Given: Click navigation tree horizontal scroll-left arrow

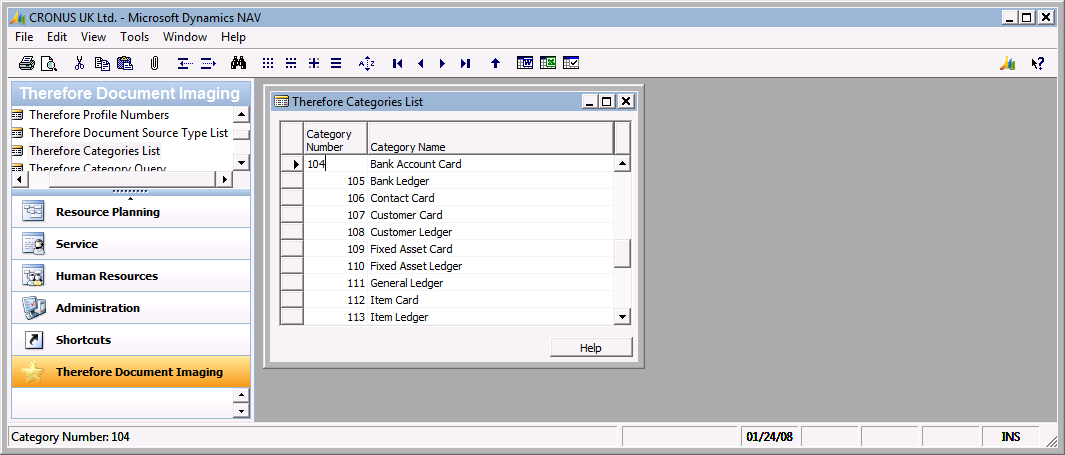Looking at the screenshot, I should tap(20, 179).
